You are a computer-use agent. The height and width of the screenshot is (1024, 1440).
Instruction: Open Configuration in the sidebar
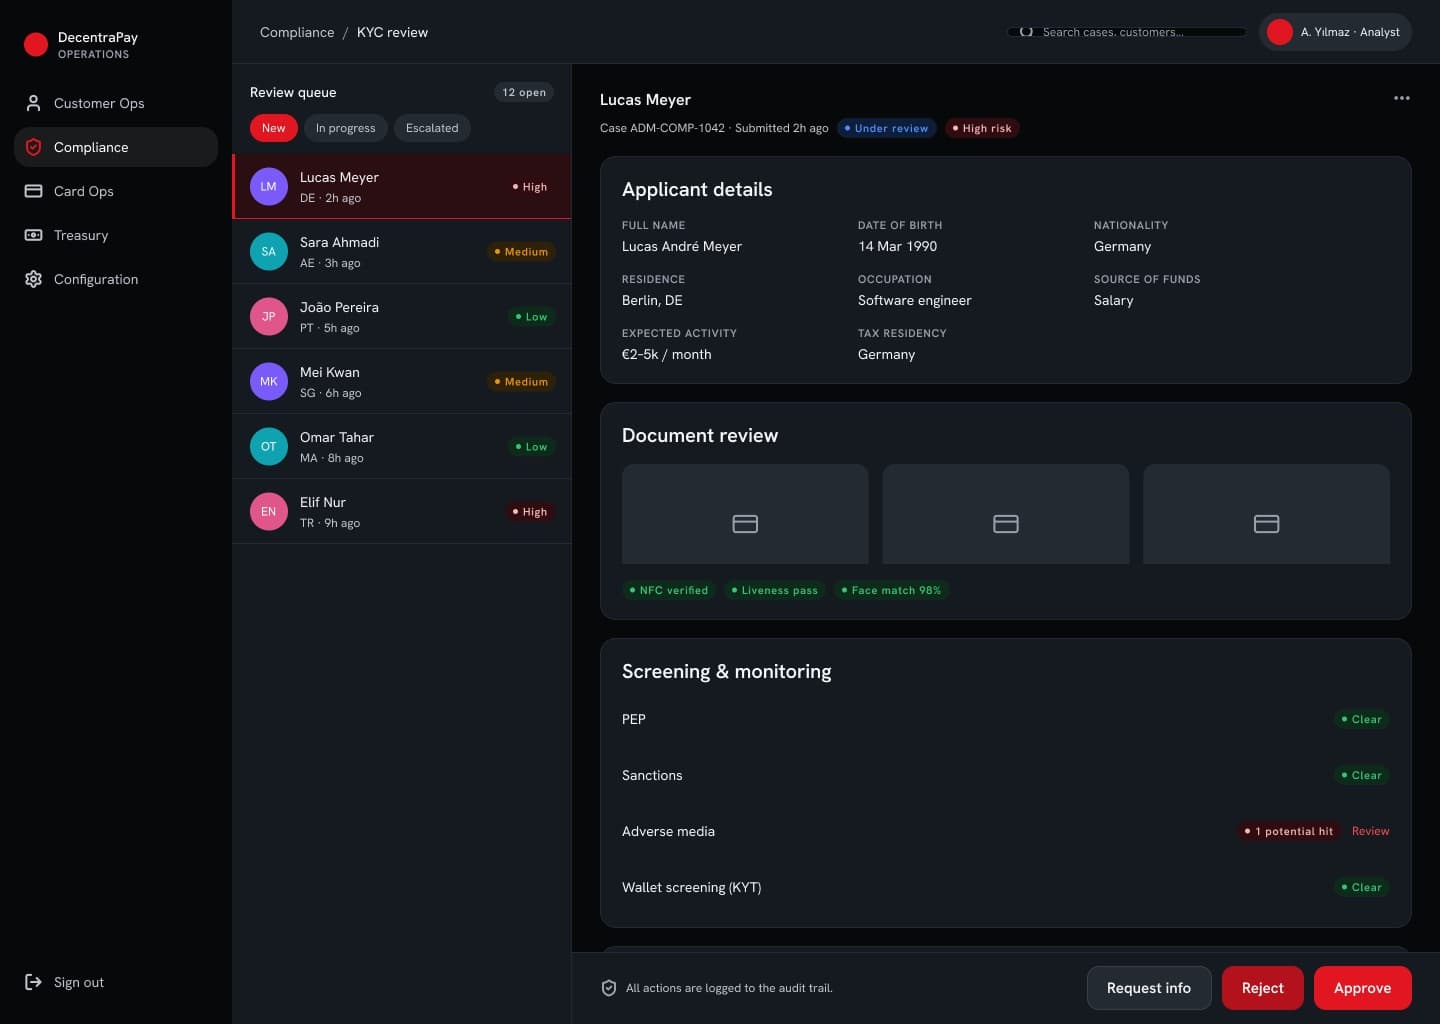116,279
